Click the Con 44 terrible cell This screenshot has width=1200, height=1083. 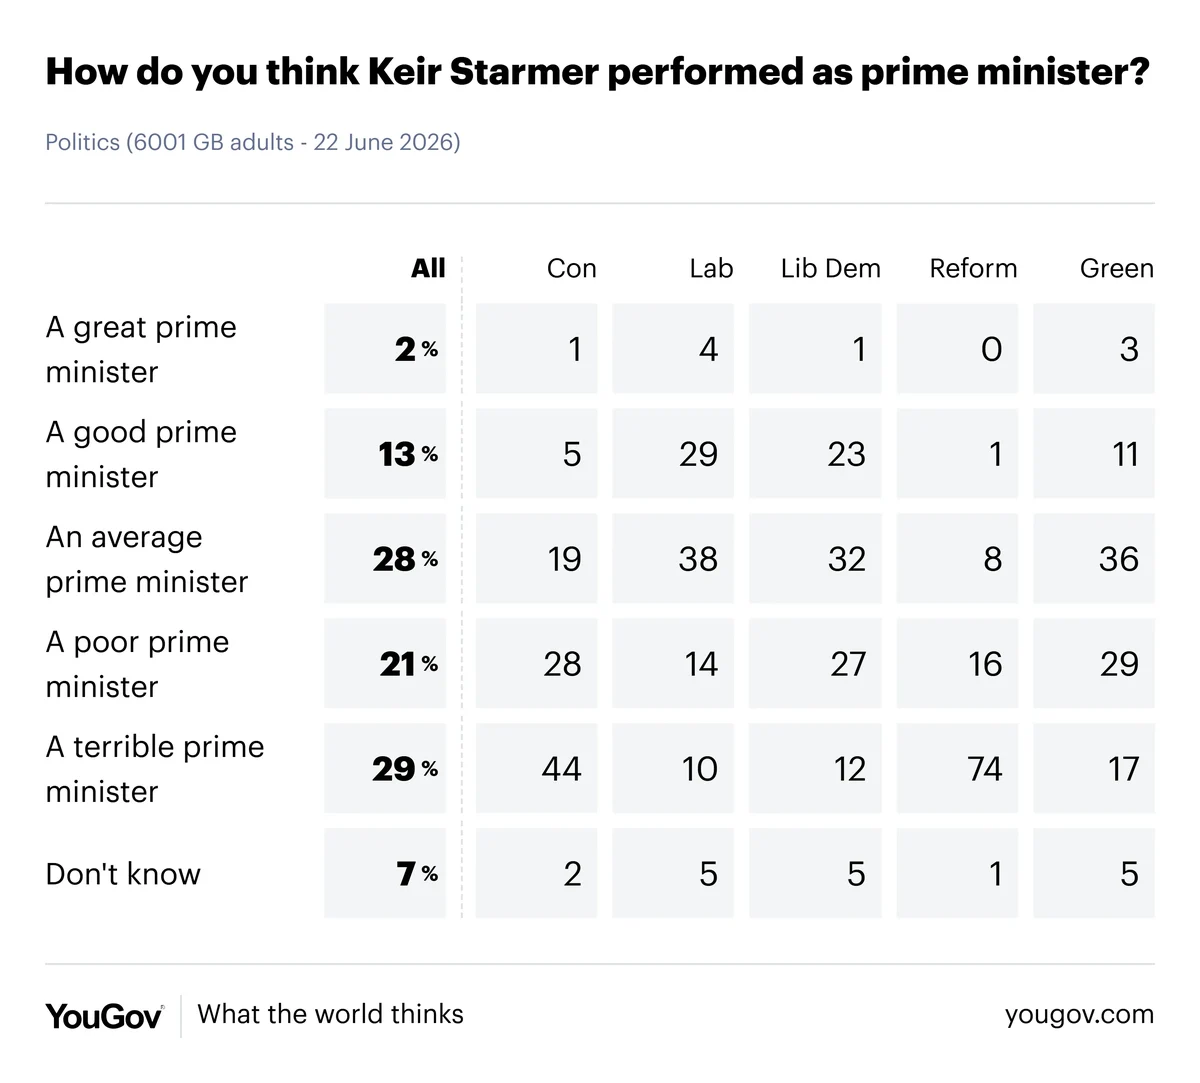(536, 768)
